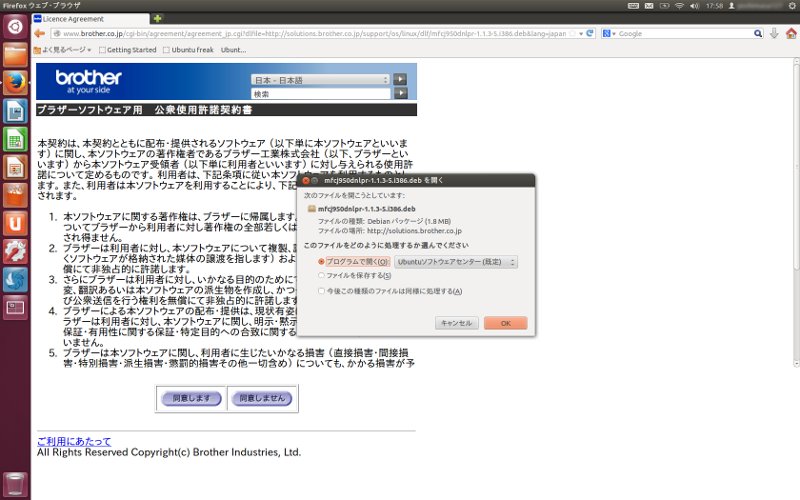Click OK in the download dialog
800x500 pixels.
(x=506, y=323)
